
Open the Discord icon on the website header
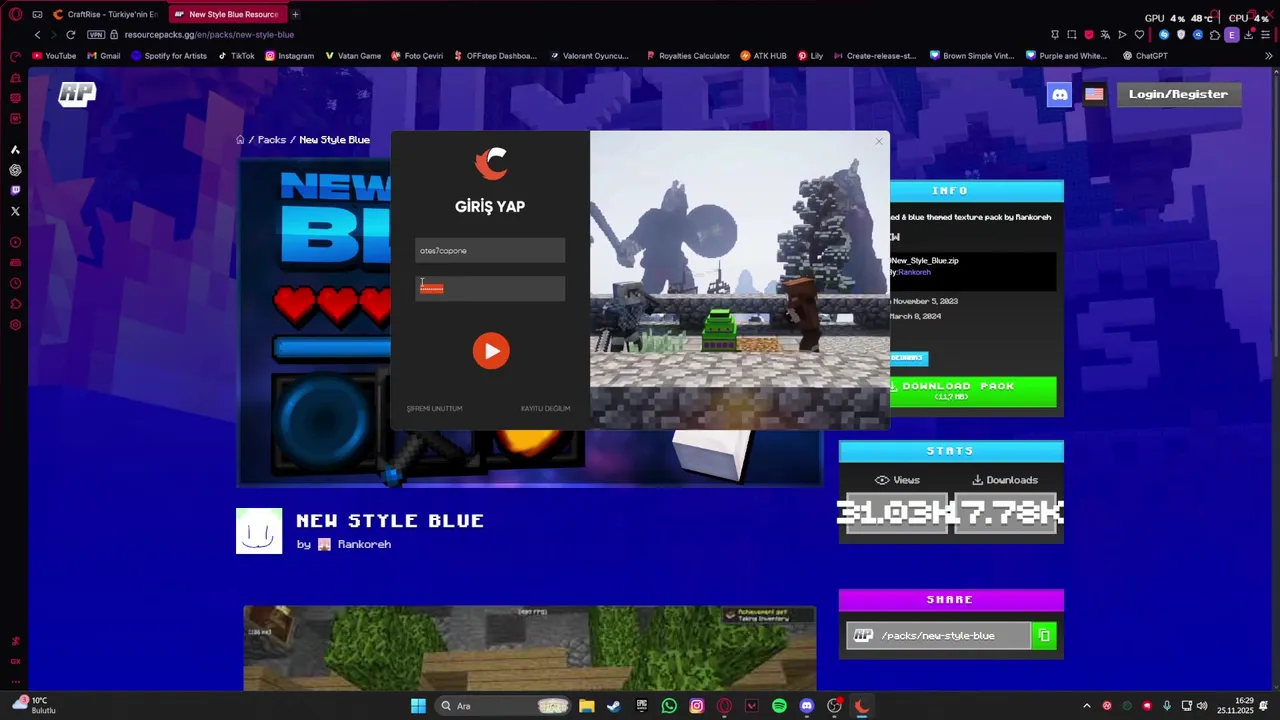tap(1059, 95)
